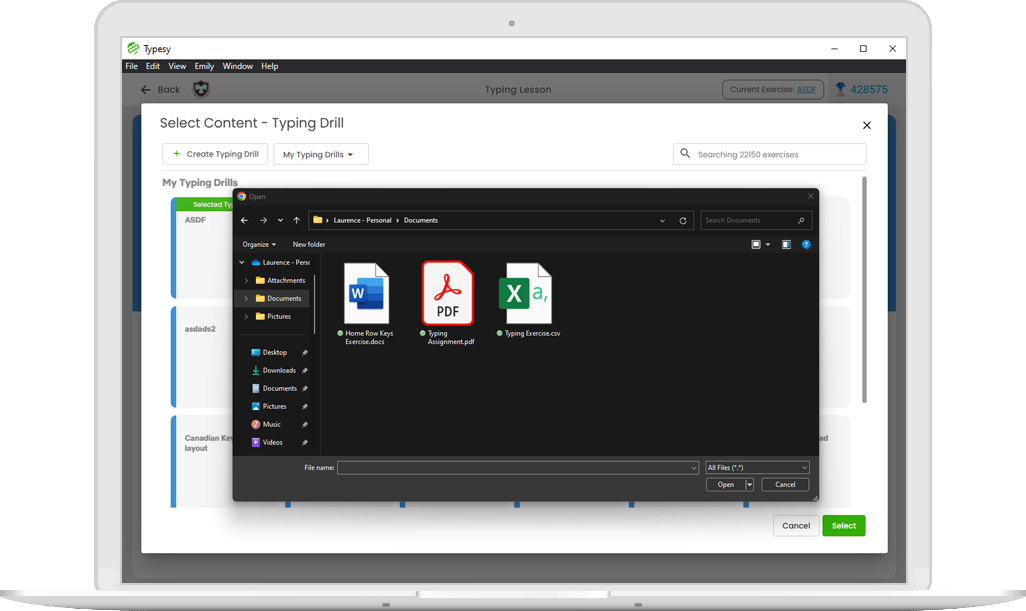Image resolution: width=1026 pixels, height=611 pixels.
Task: Click New folder in the Open dialog
Action: click(309, 245)
